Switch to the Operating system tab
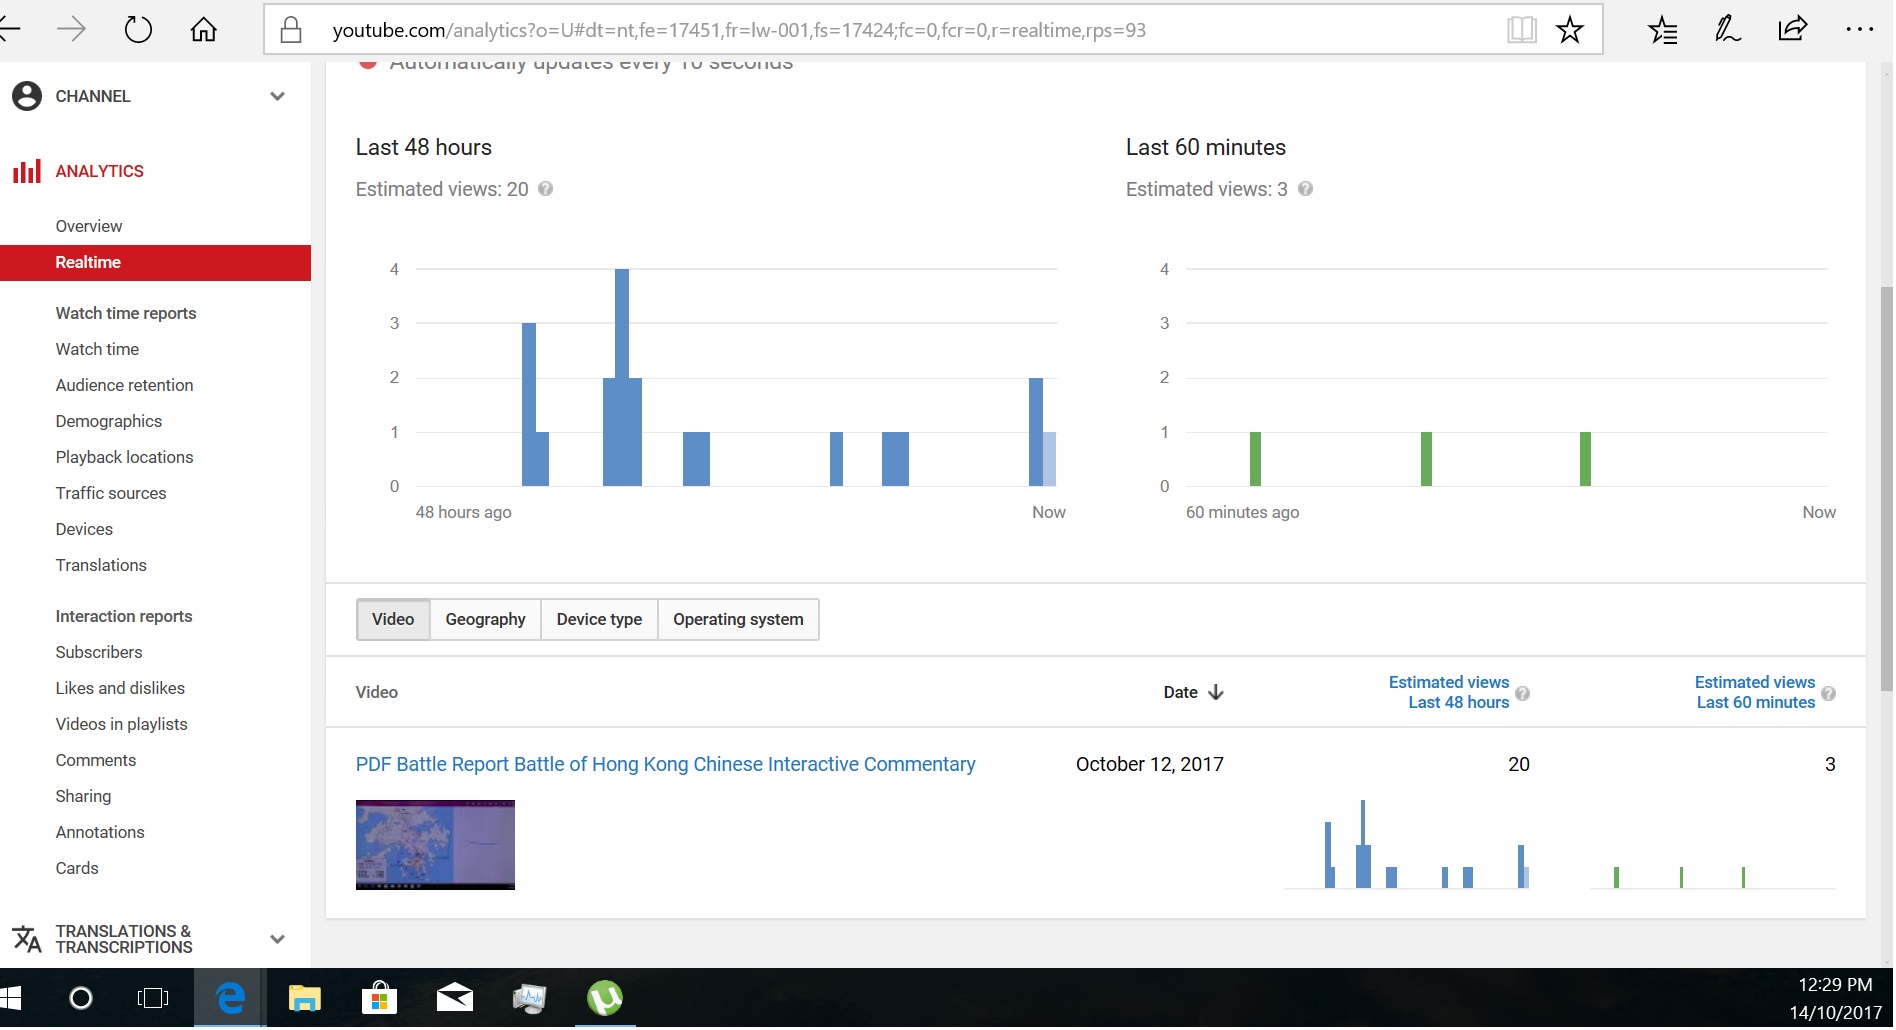This screenshot has width=1896, height=1030. coord(738,620)
